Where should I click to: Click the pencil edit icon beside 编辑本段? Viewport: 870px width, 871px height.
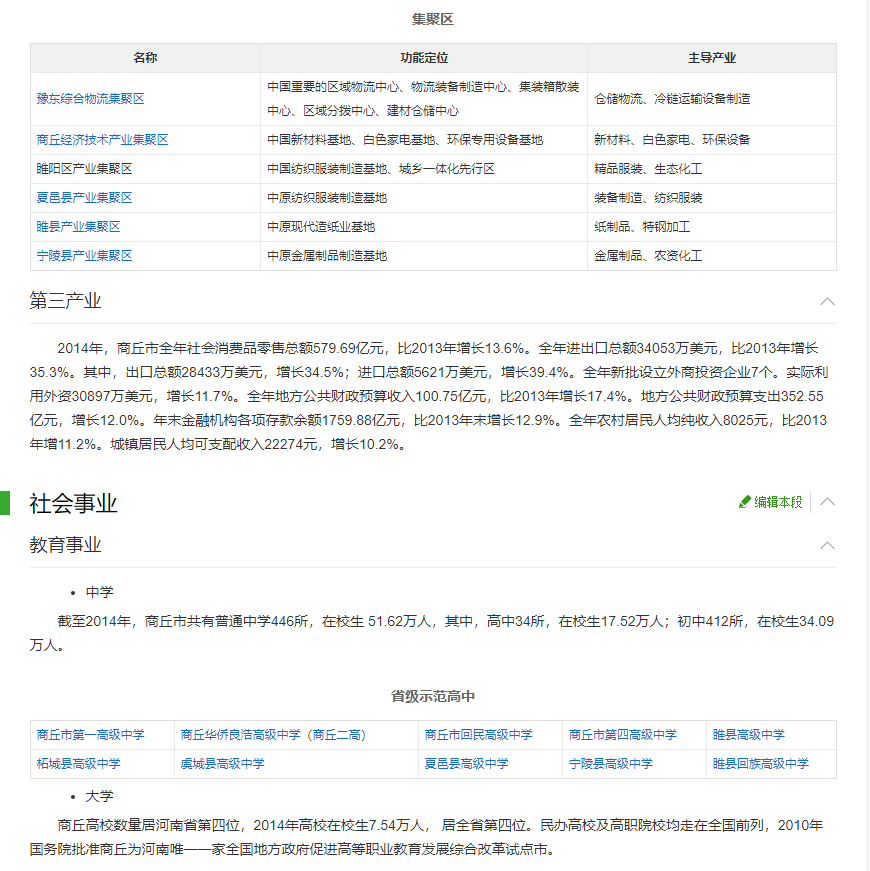pyautogui.click(x=745, y=502)
